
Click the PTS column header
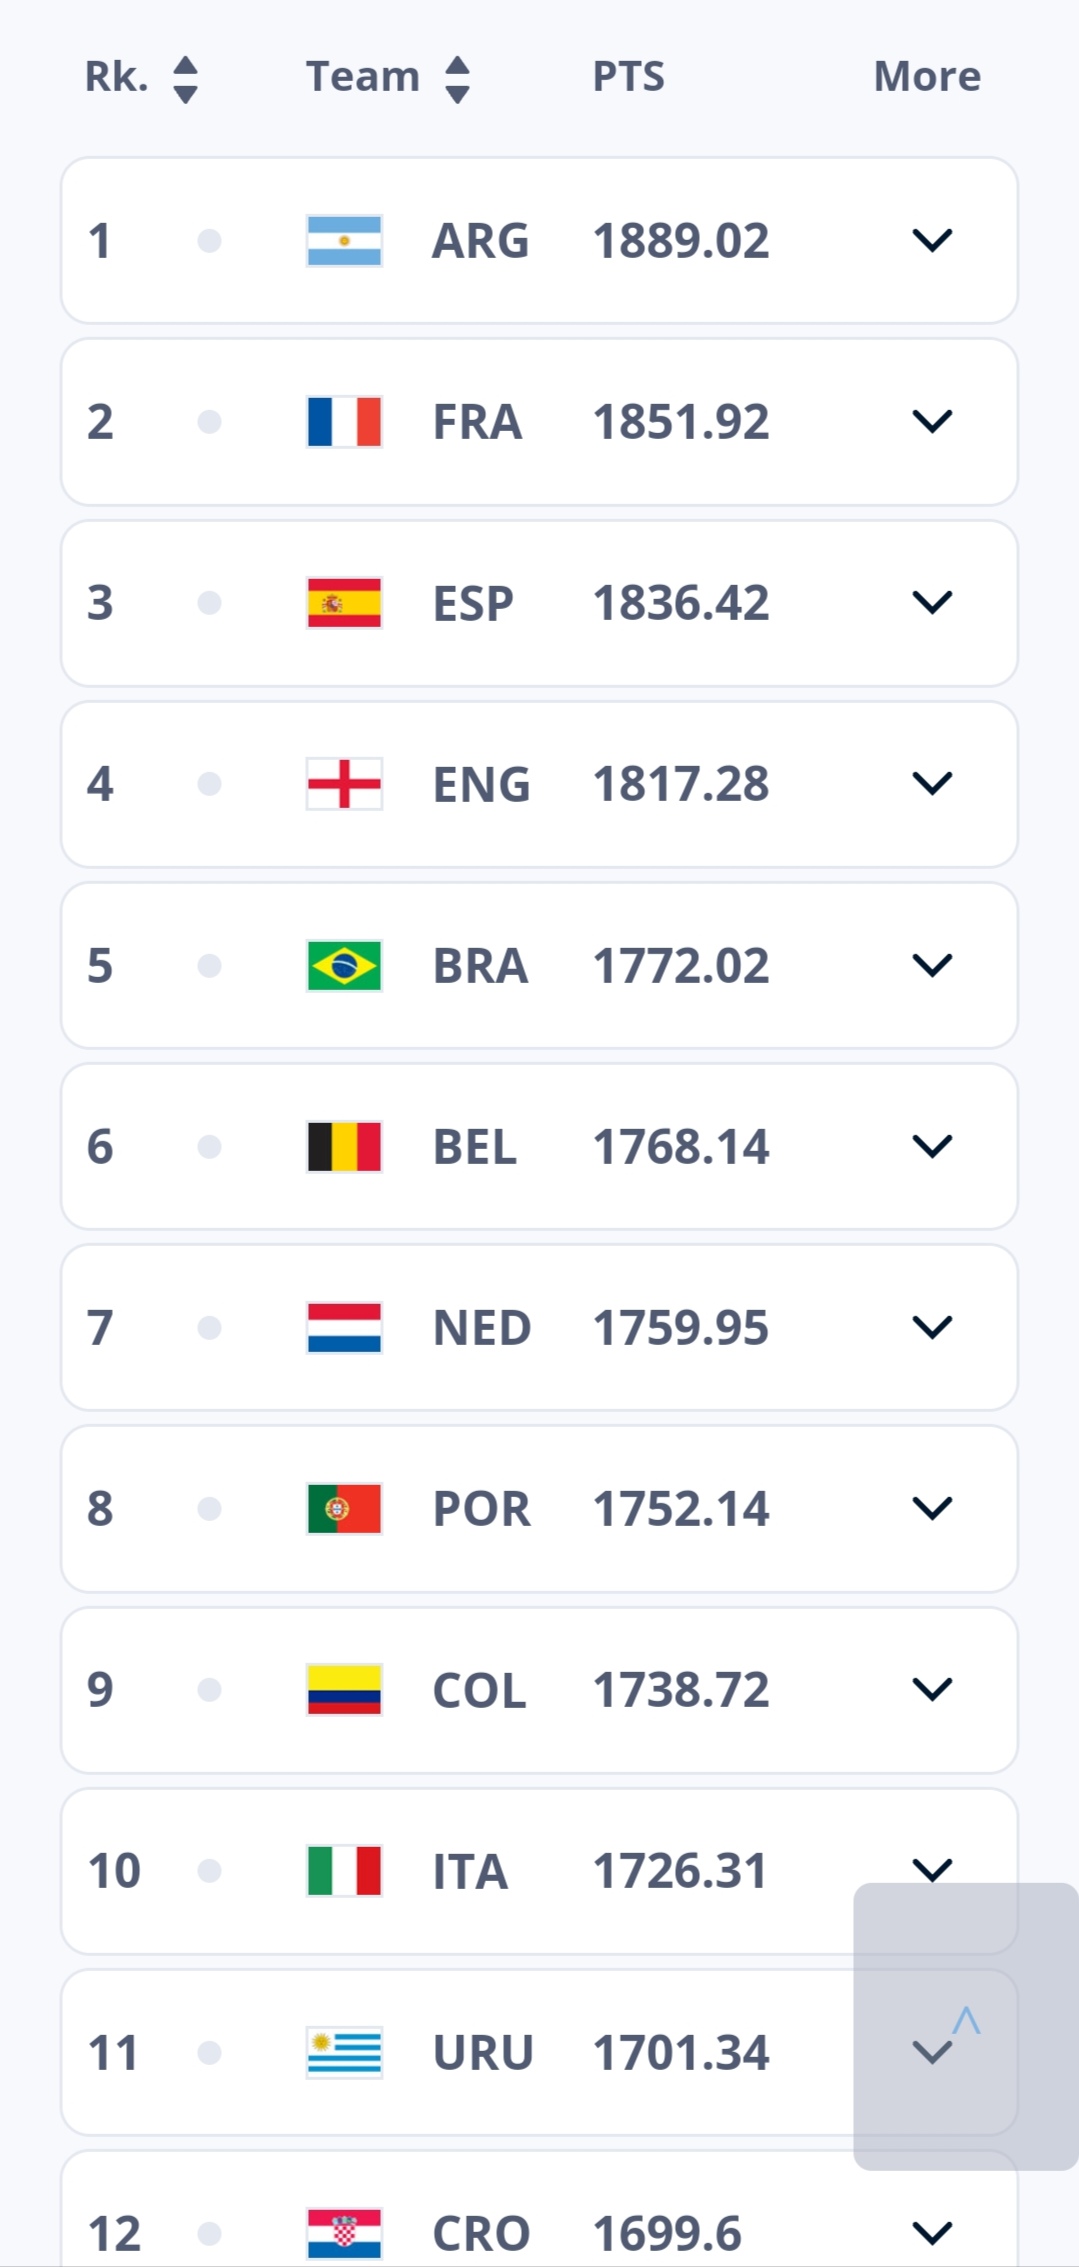628,77
